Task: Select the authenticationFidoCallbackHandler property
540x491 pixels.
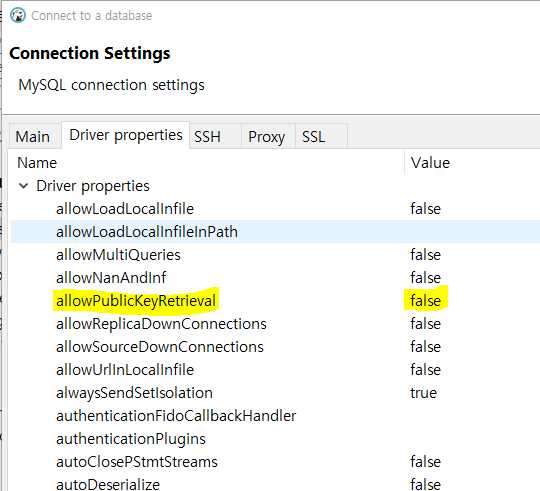Action: [x=176, y=416]
